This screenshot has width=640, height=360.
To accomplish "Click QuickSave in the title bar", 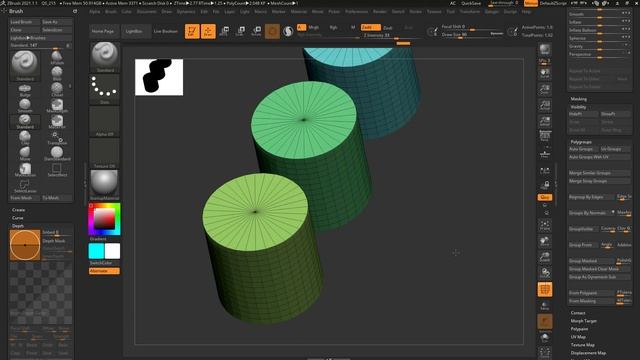I will [x=471, y=3].
